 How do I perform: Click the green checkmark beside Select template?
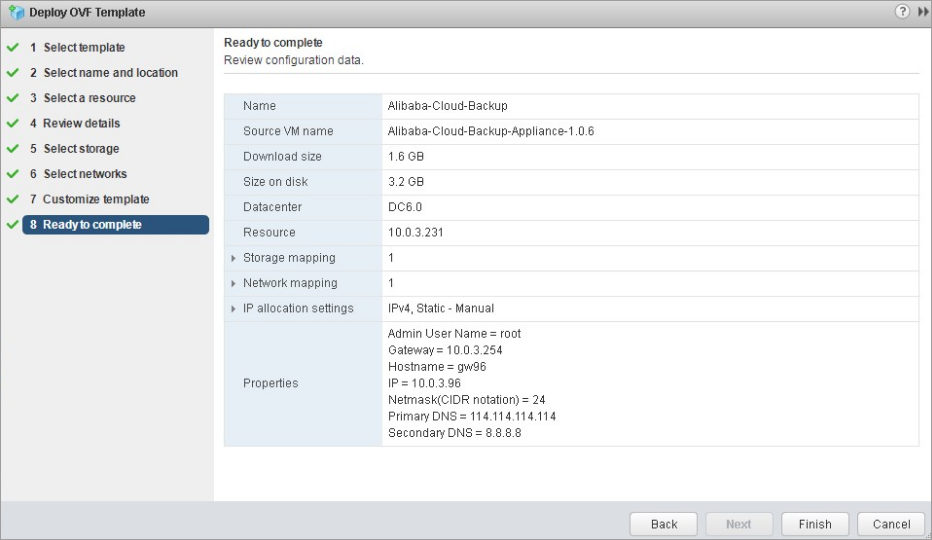[x=13, y=47]
